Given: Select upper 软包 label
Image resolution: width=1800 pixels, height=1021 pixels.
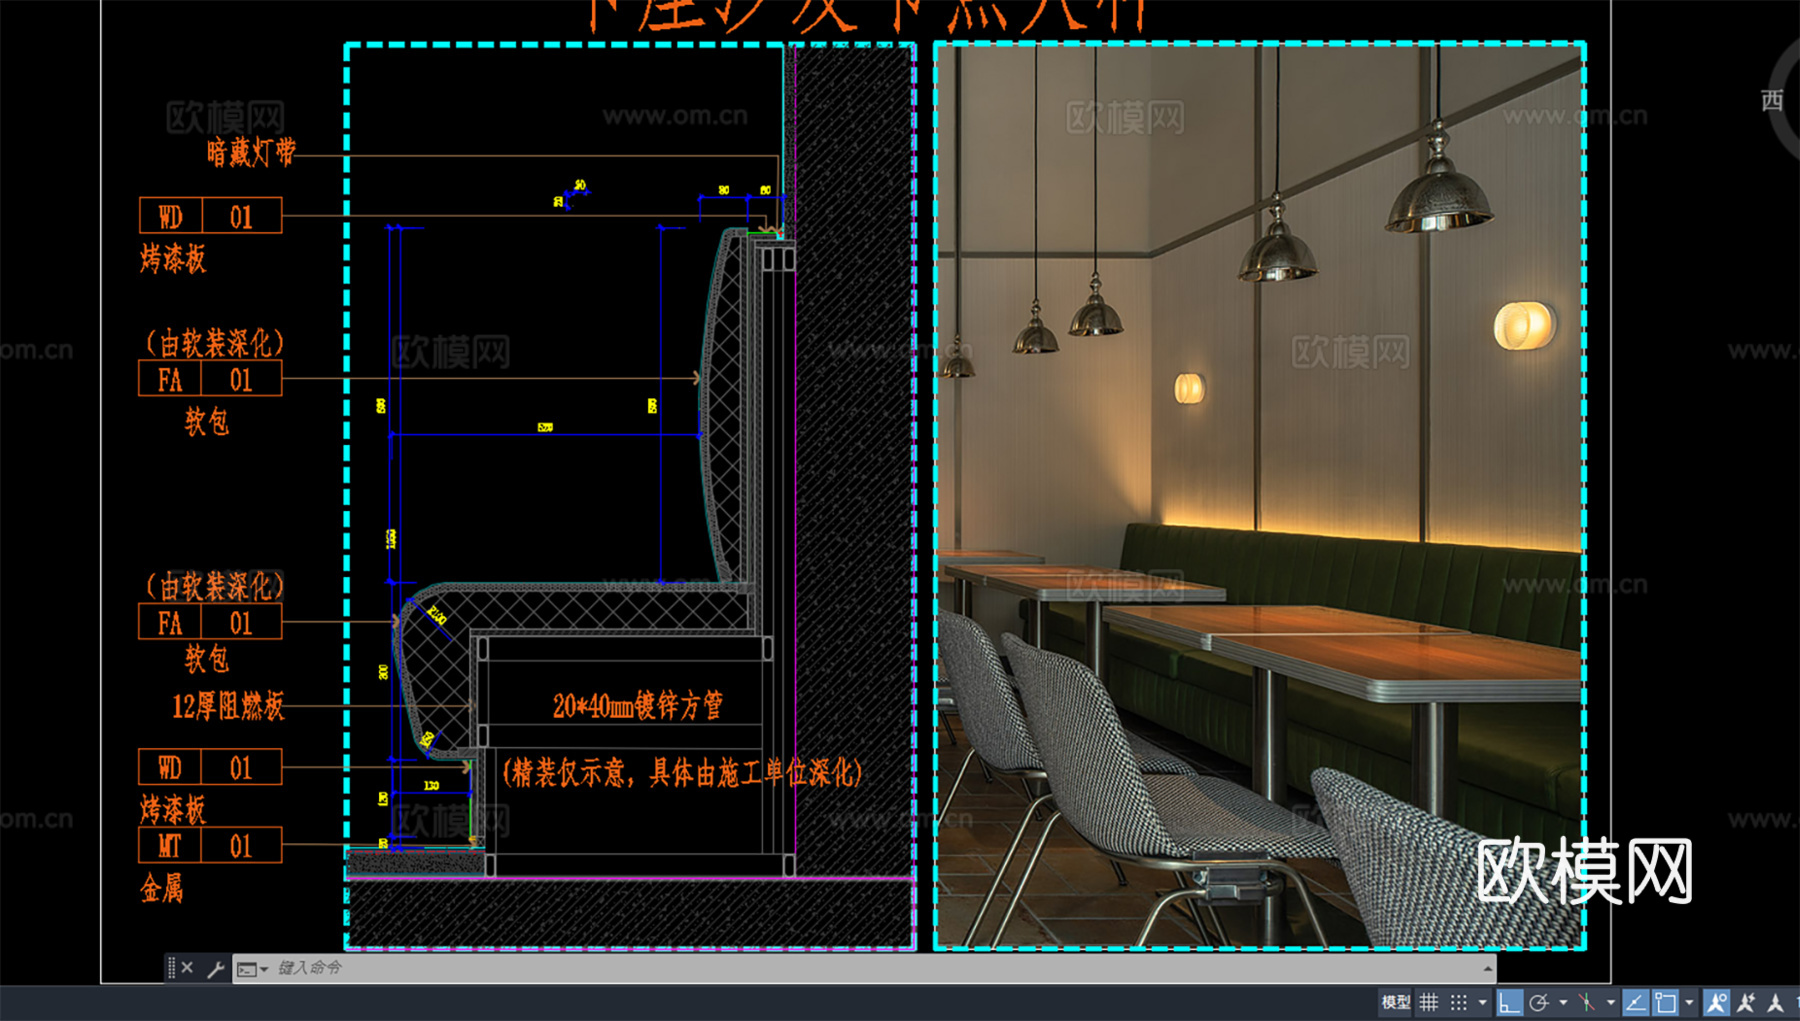Looking at the screenshot, I should [x=207, y=421].
